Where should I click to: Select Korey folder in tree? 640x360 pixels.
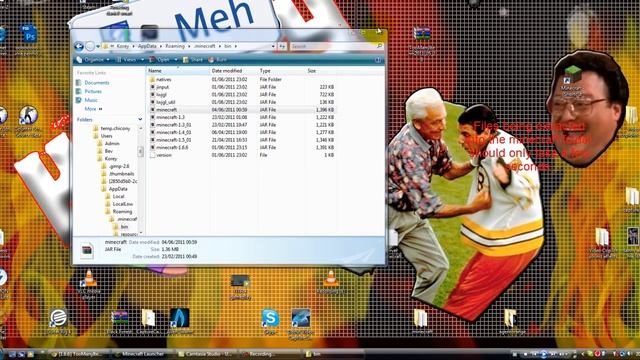click(111, 158)
